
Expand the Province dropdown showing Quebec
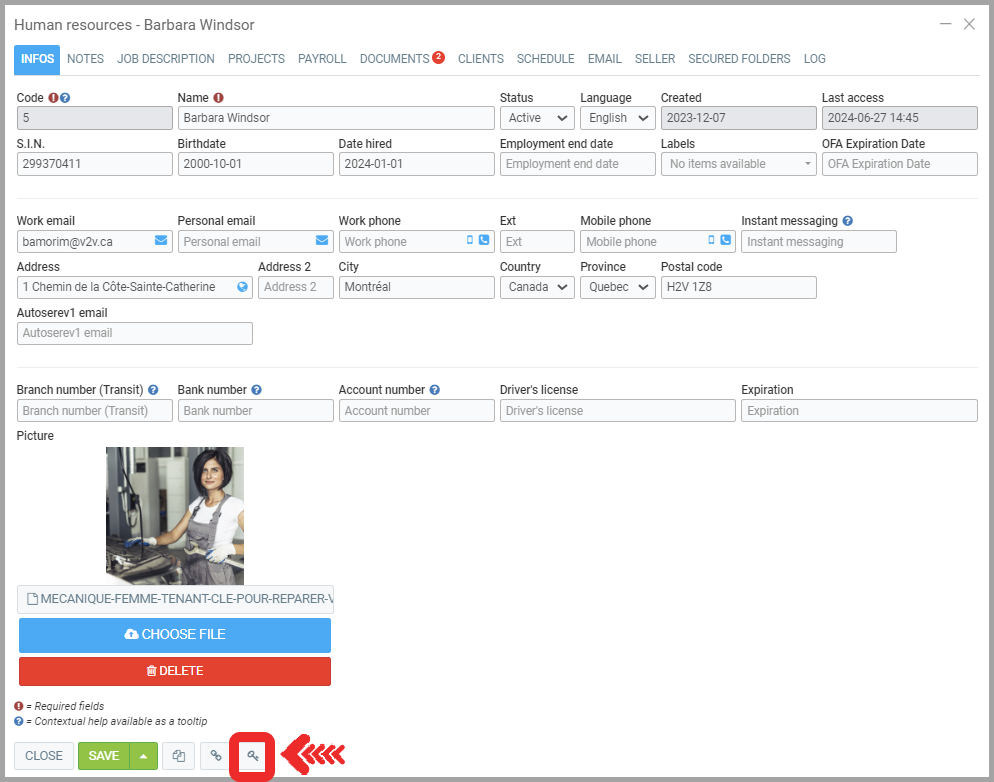coord(617,287)
